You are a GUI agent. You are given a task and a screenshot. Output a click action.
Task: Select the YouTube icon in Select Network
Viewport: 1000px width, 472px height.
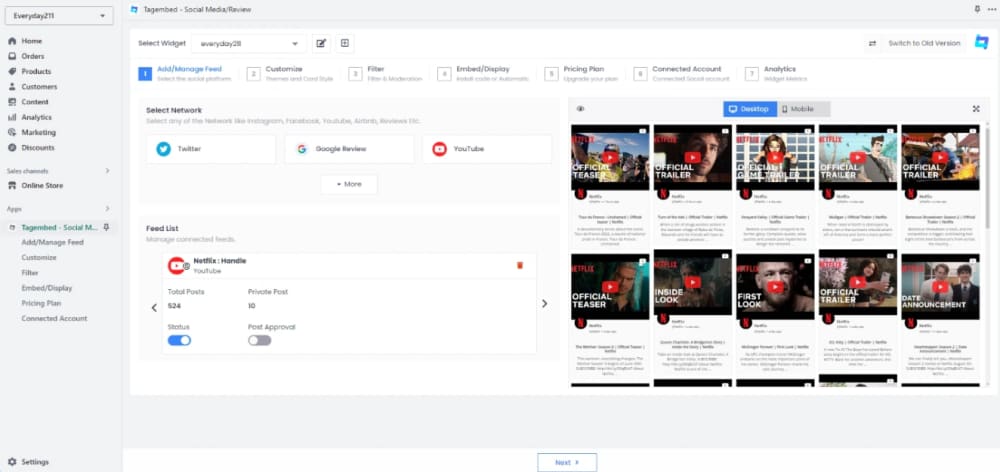point(439,149)
